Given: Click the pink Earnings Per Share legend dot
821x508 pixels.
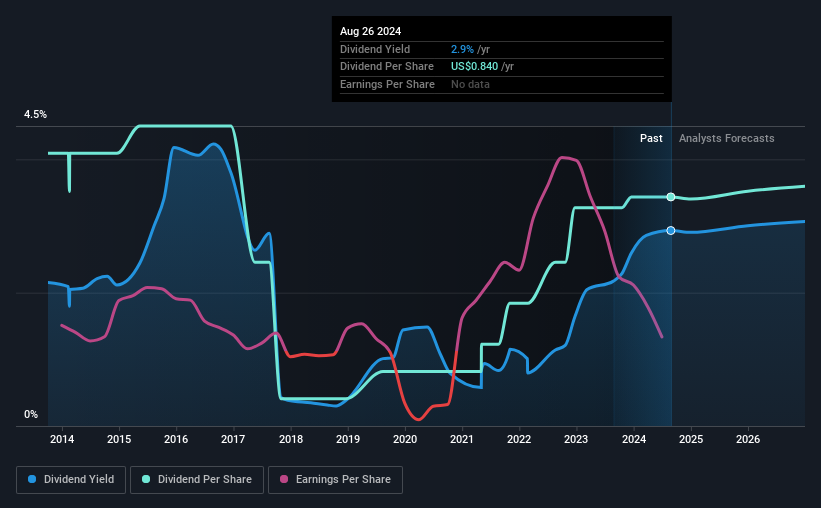Looking at the screenshot, I should [284, 479].
